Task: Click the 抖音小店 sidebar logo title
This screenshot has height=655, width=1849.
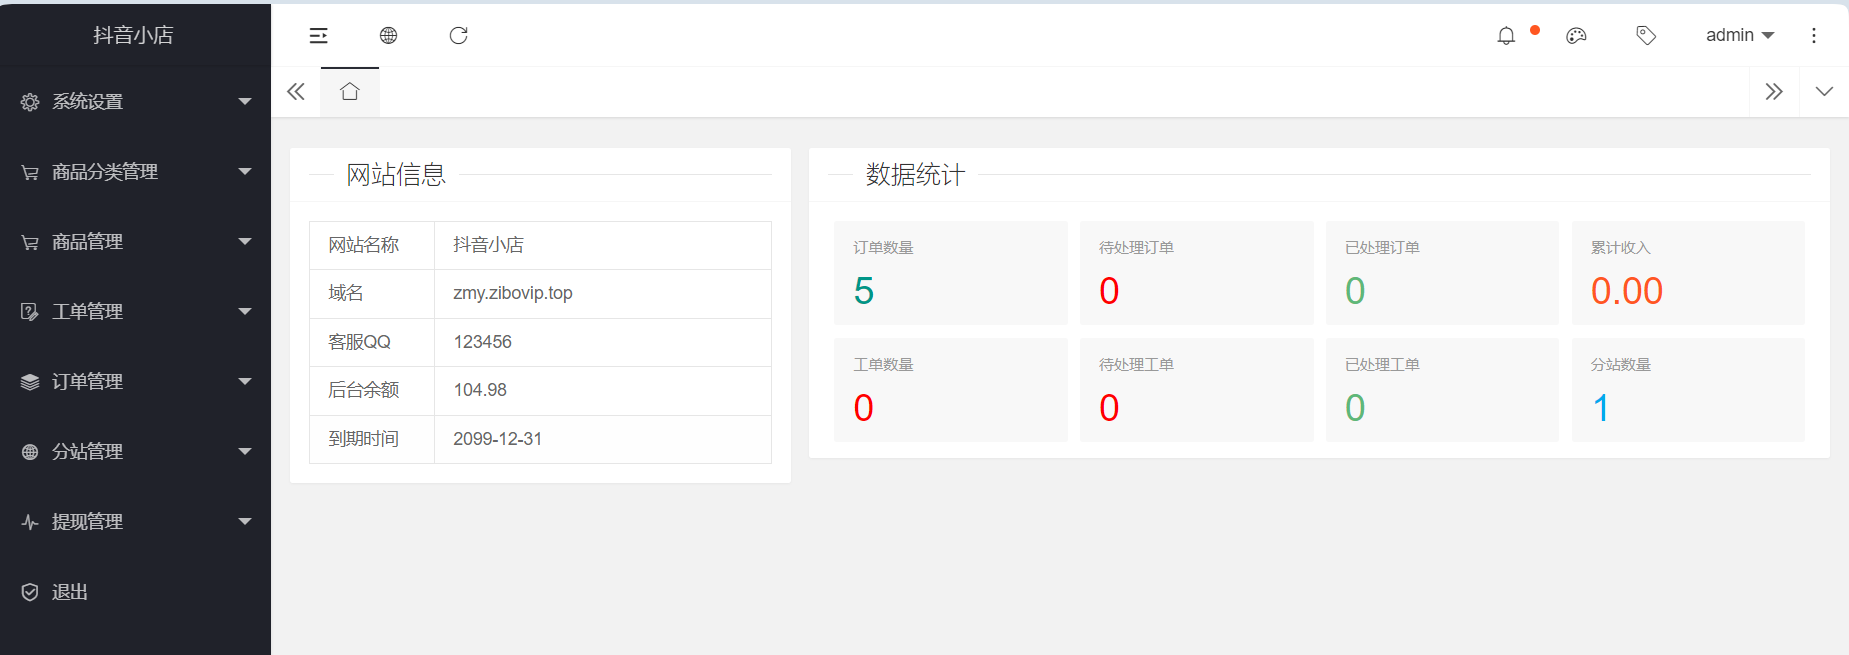Action: (133, 35)
